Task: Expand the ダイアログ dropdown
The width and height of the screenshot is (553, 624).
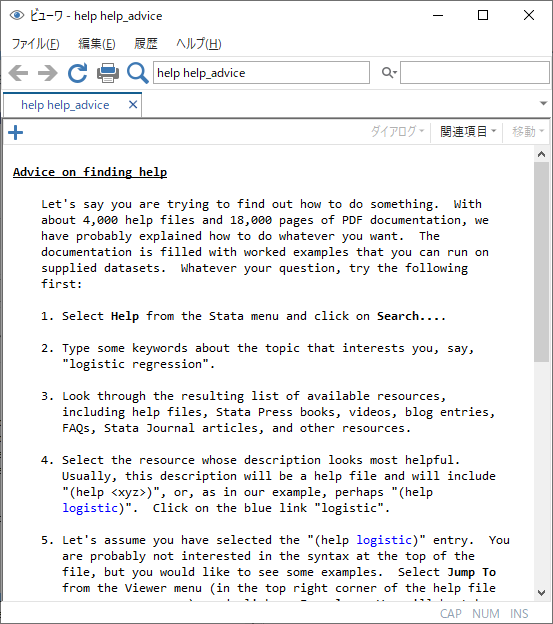Action: [x=397, y=131]
